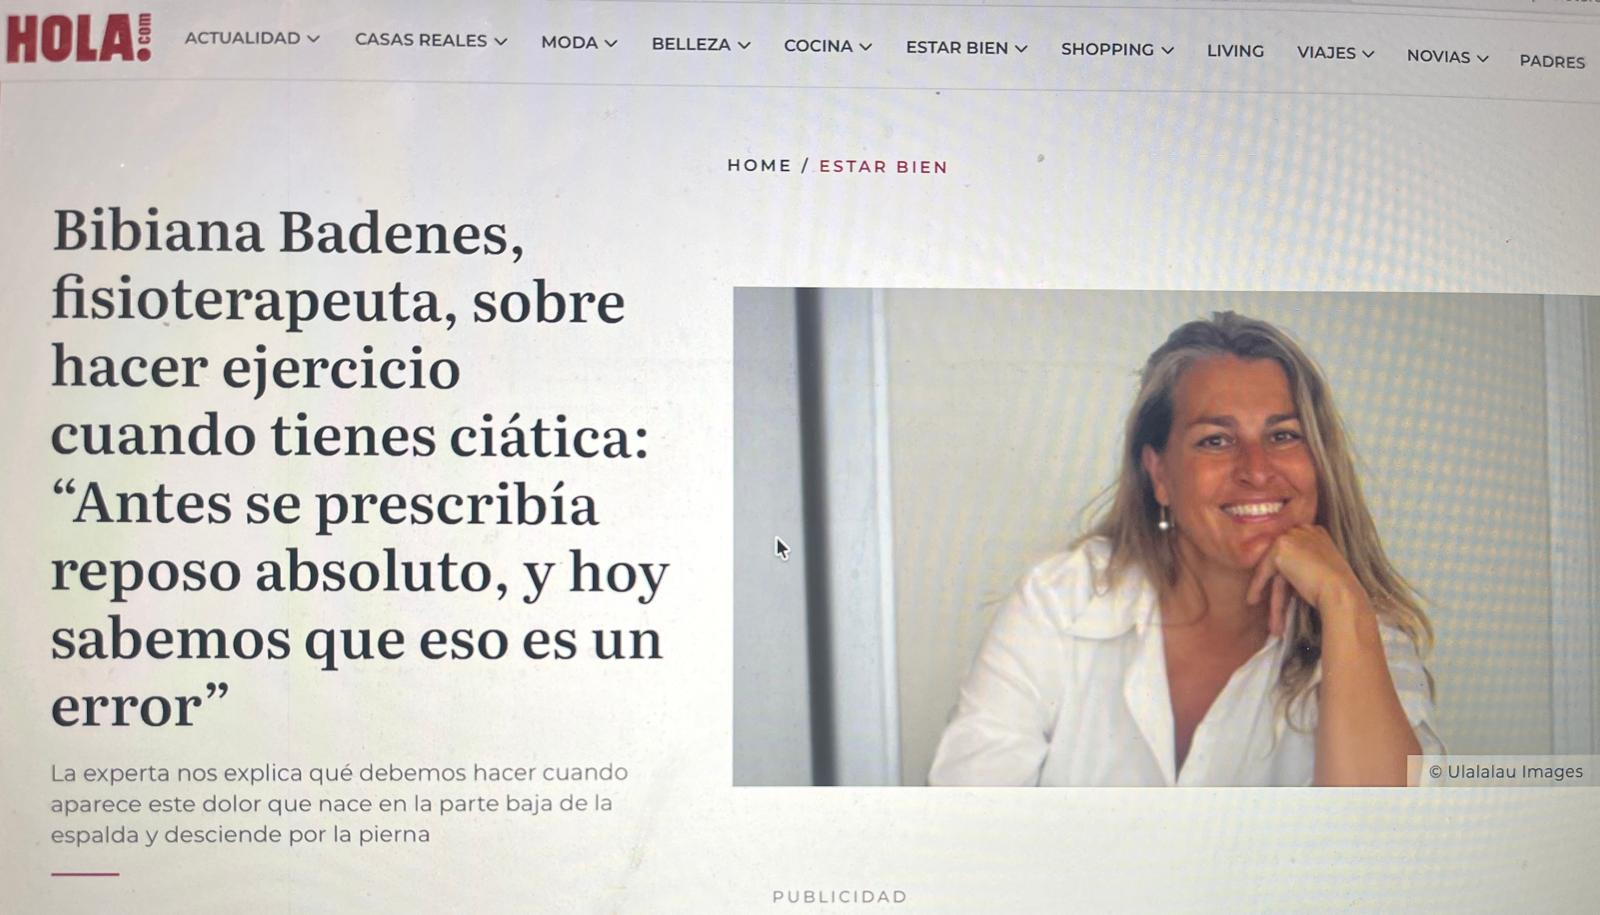The height and width of the screenshot is (915, 1600).
Task: Open the BELLEZA dropdown chevron
Action: click(744, 46)
